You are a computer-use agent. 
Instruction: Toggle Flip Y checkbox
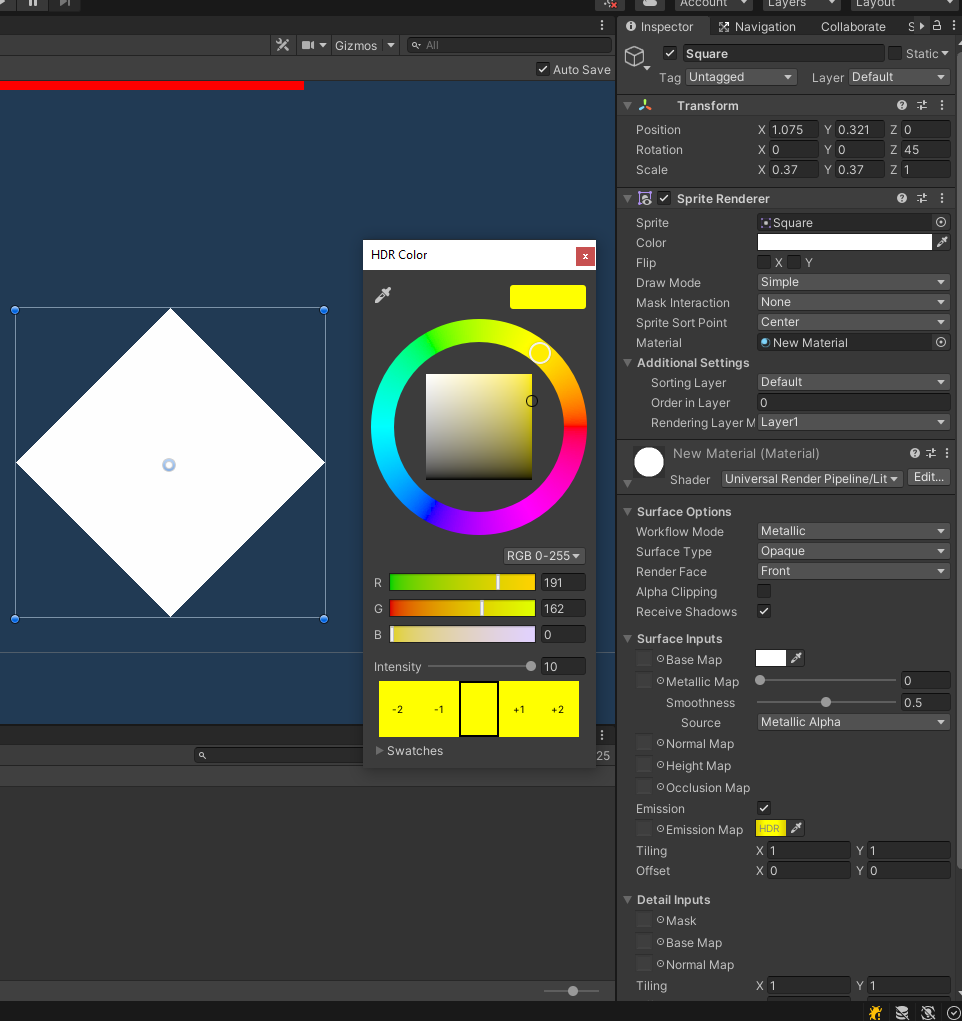794,262
